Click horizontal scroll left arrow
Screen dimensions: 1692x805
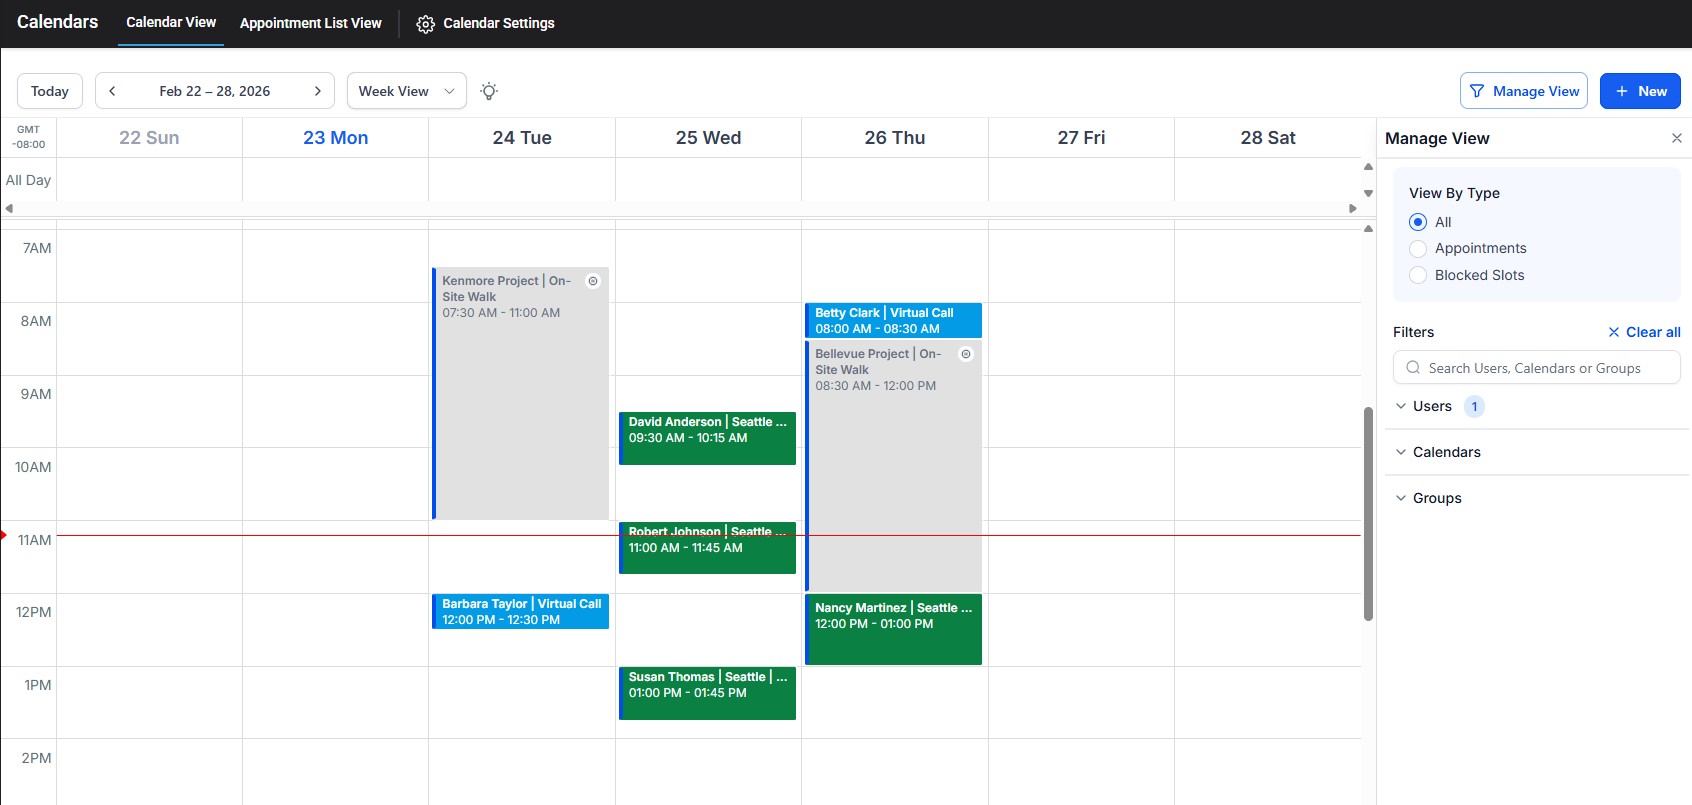(9, 208)
